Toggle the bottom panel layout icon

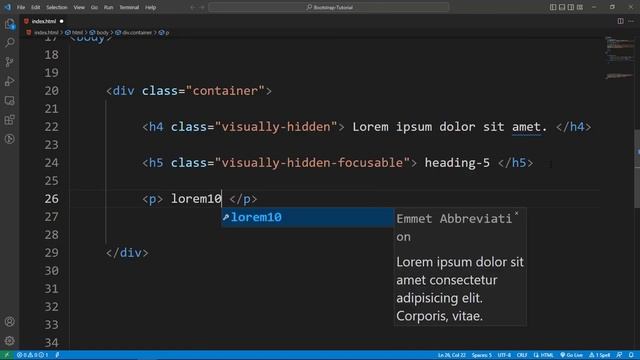point(562,7)
